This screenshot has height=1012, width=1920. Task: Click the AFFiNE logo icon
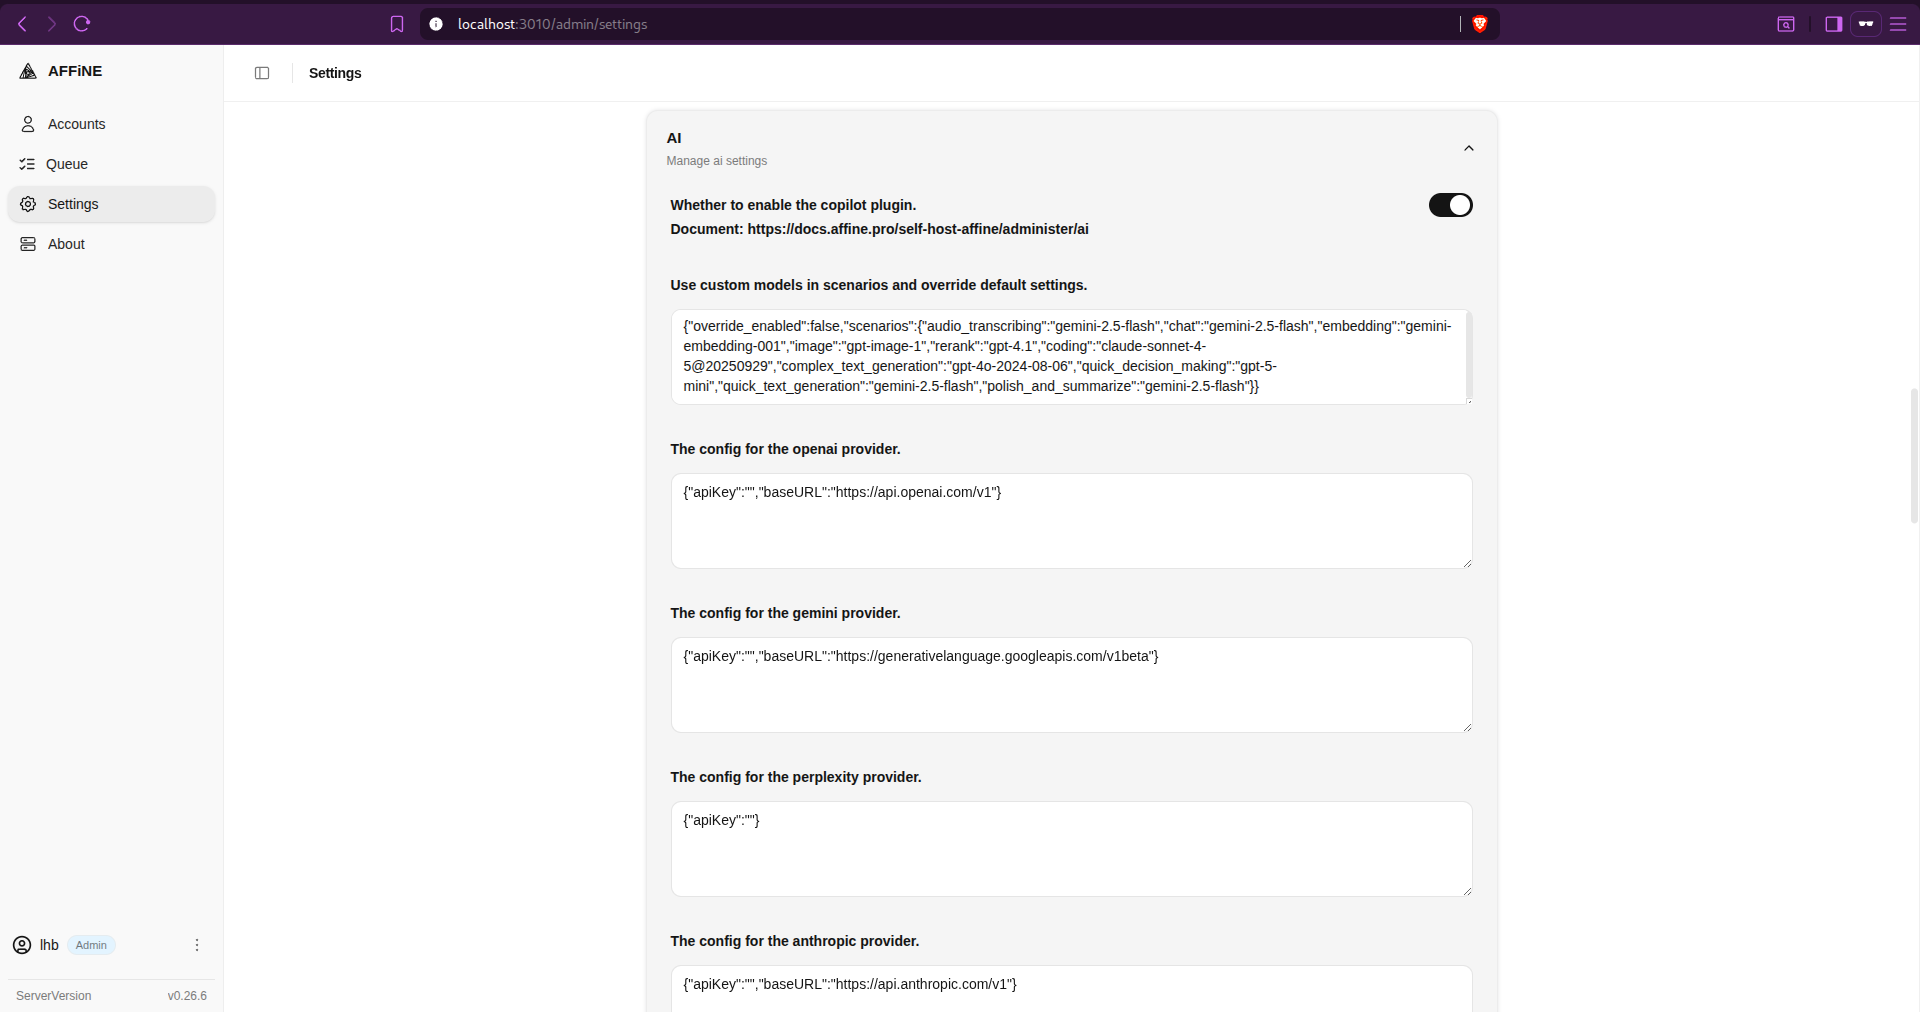28,71
